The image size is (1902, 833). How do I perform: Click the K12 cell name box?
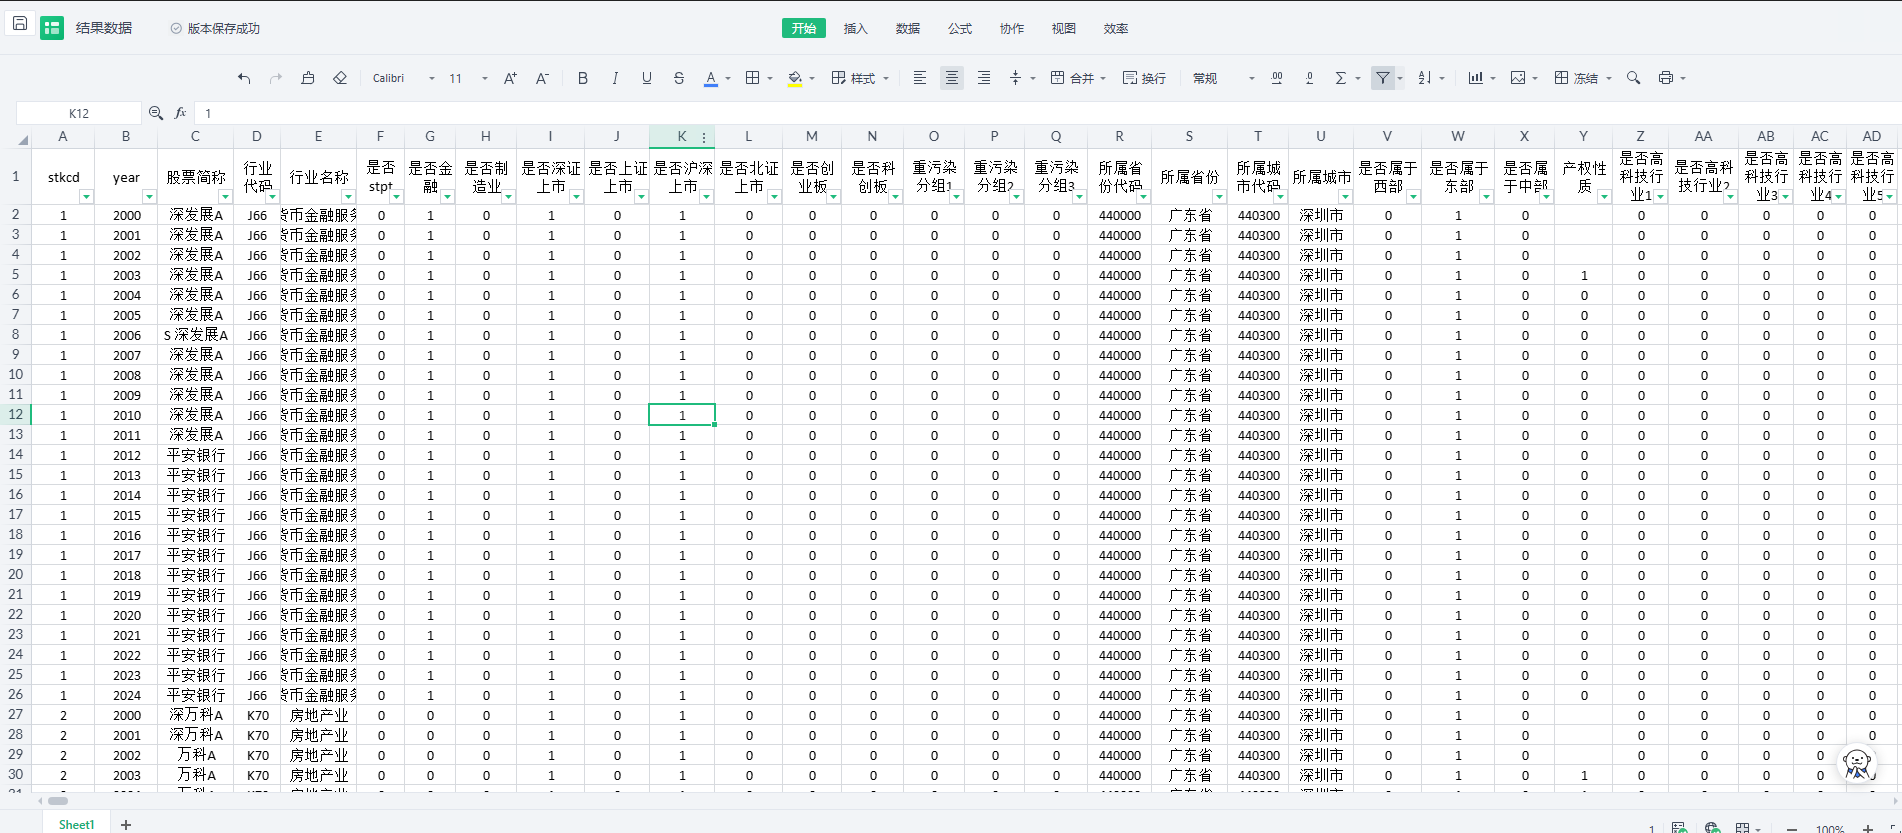(x=79, y=113)
